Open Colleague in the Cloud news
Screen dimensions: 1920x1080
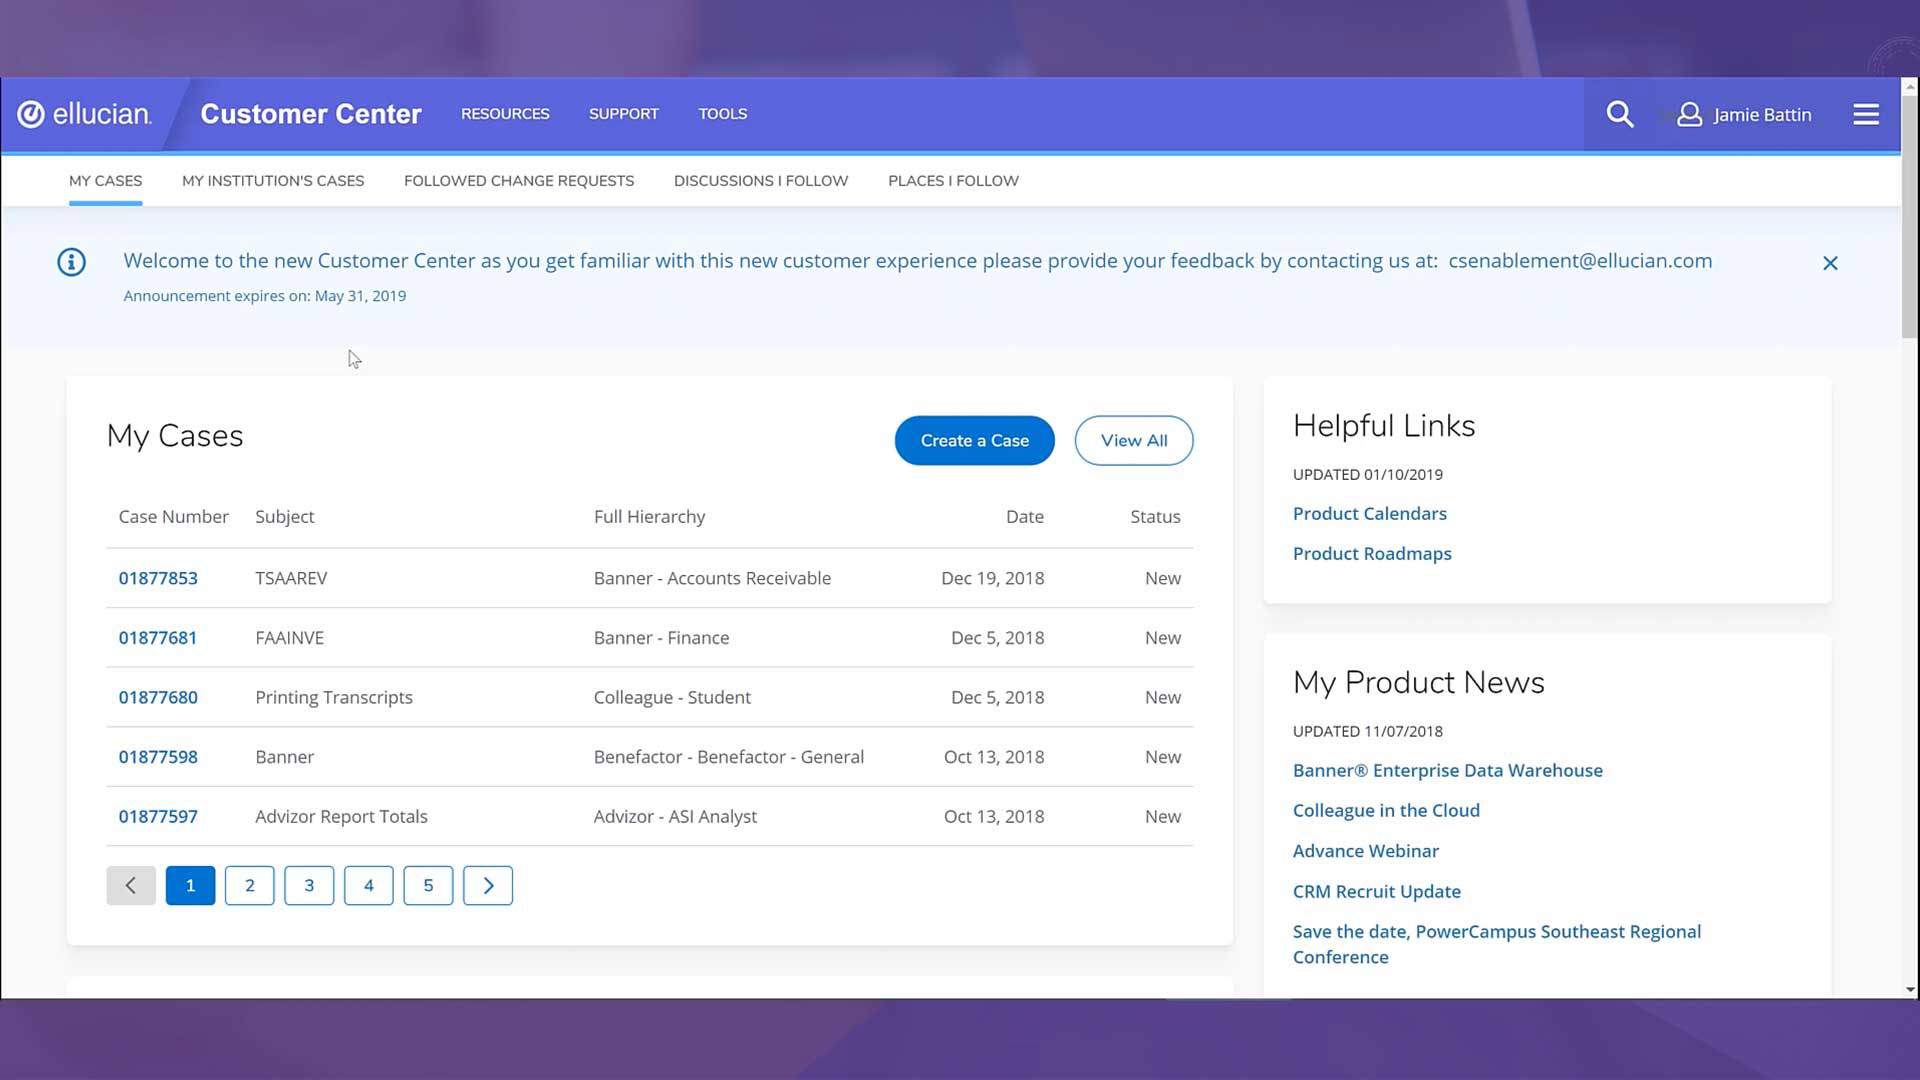1386,810
